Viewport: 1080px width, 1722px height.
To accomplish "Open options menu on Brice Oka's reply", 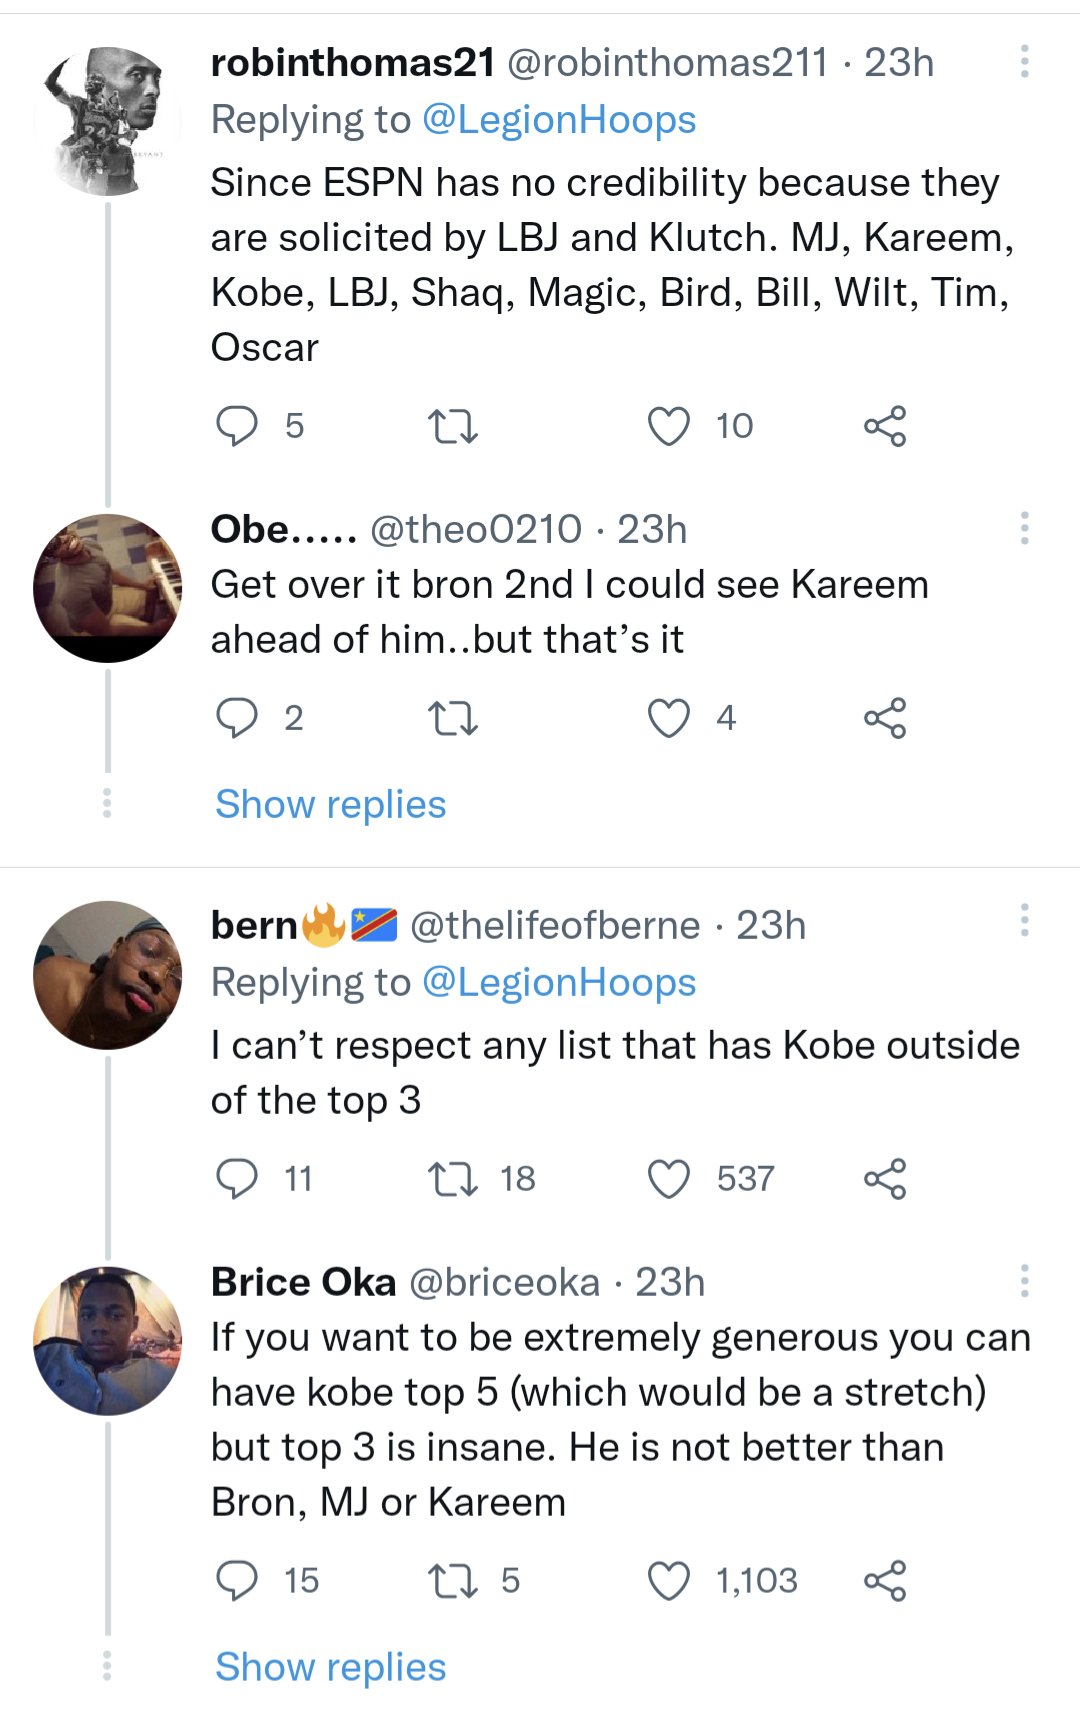I will 1025,1281.
